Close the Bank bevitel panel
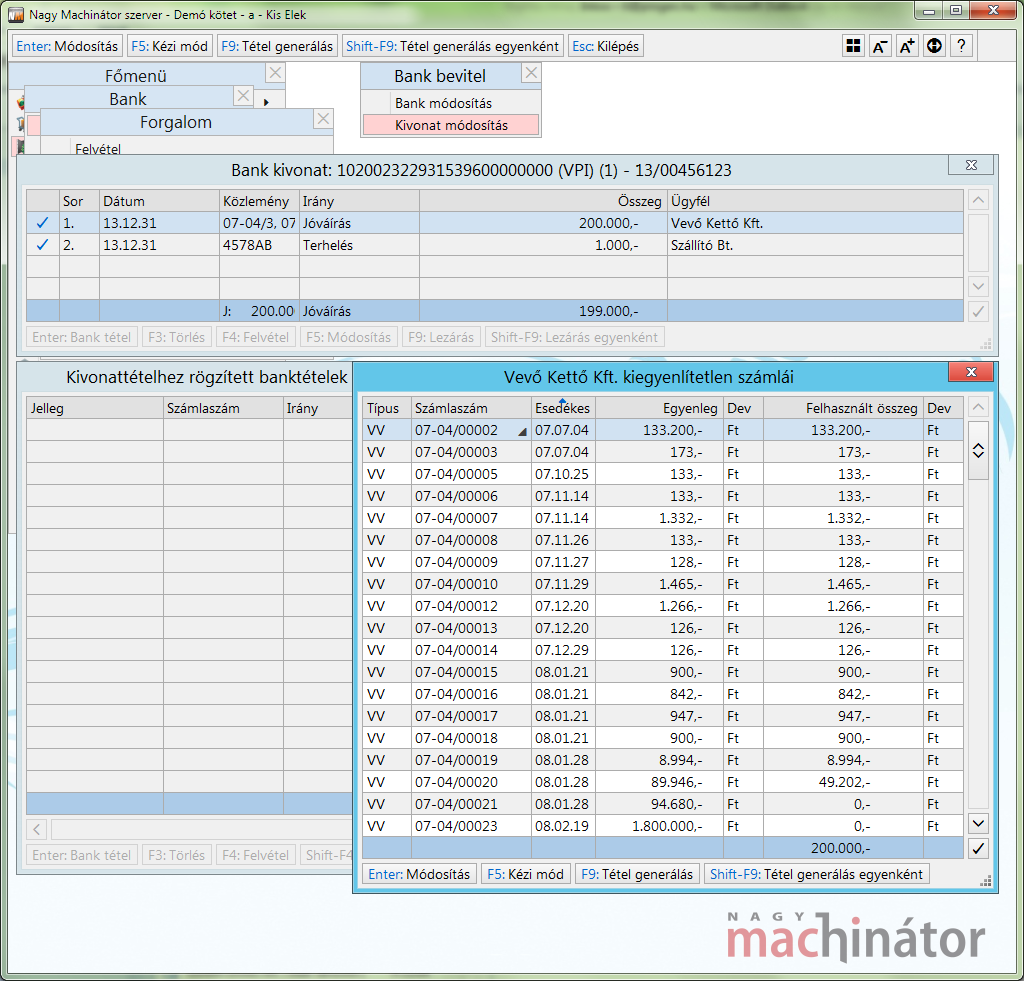Image resolution: width=1024 pixels, height=981 pixels. [x=531, y=73]
